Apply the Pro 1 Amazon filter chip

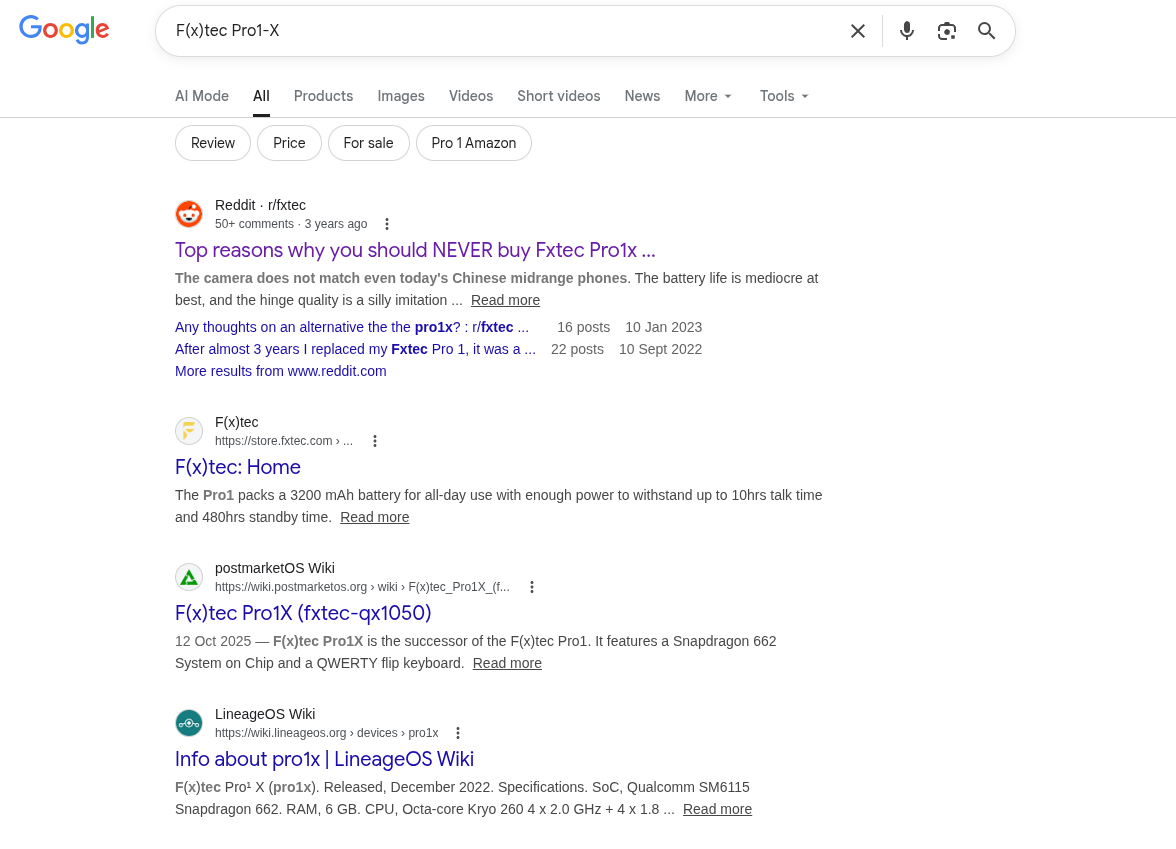pyautogui.click(x=474, y=143)
